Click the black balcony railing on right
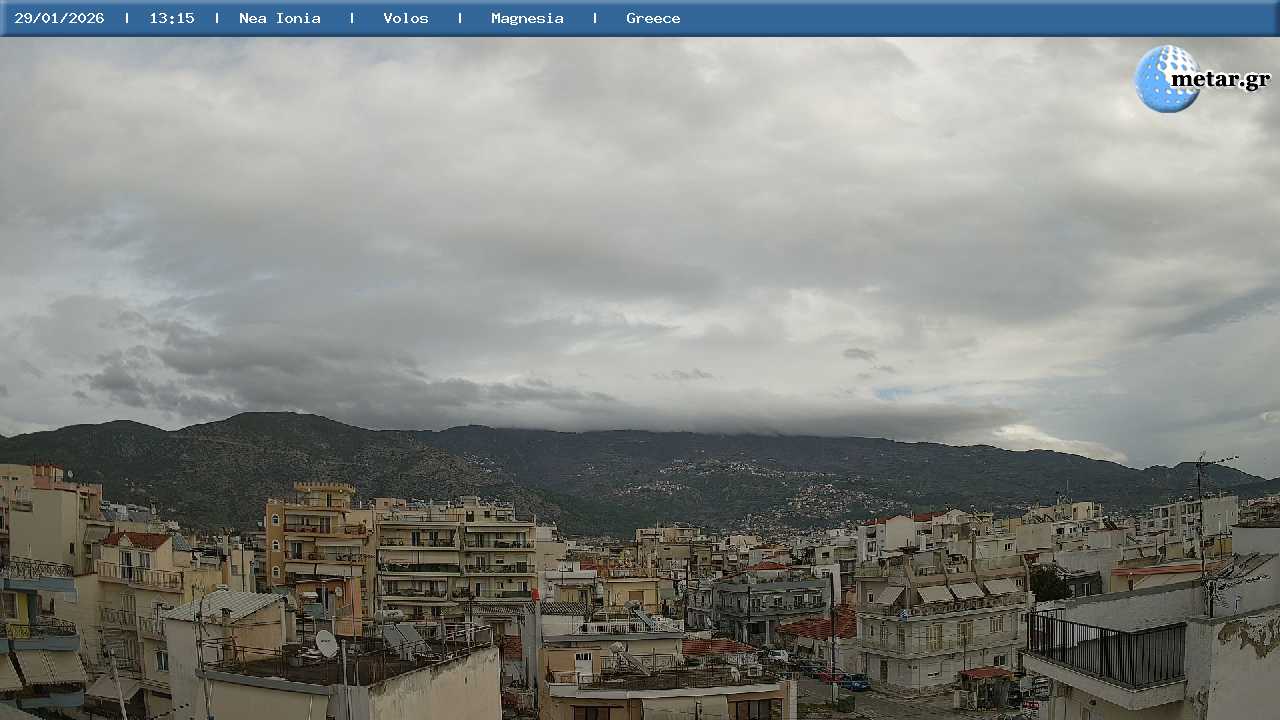Viewport: 1280px width, 720px height. click(1106, 651)
